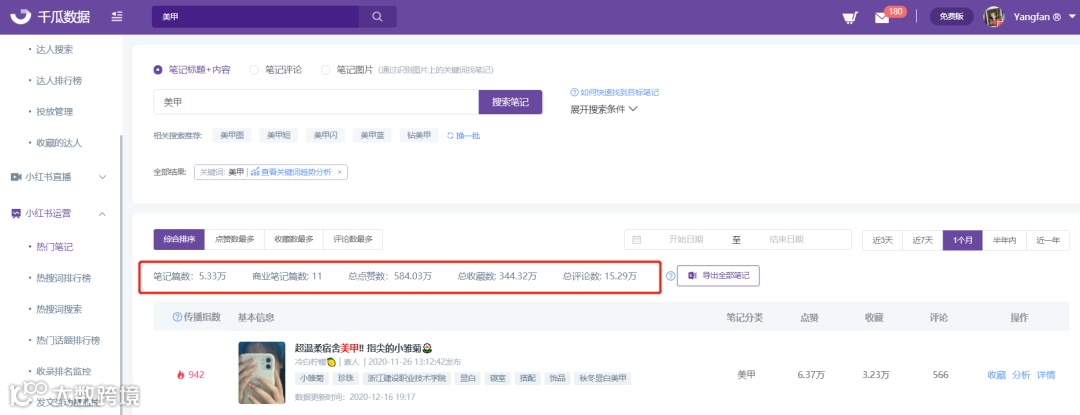
Task: Click the question mark icon beside the export button
Action: pos(670,276)
